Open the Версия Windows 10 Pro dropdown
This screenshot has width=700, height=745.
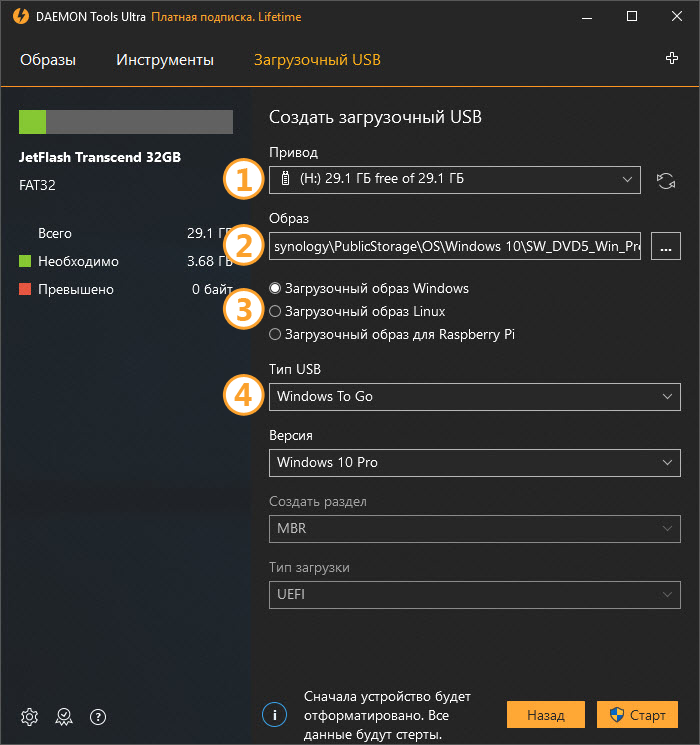[475, 463]
